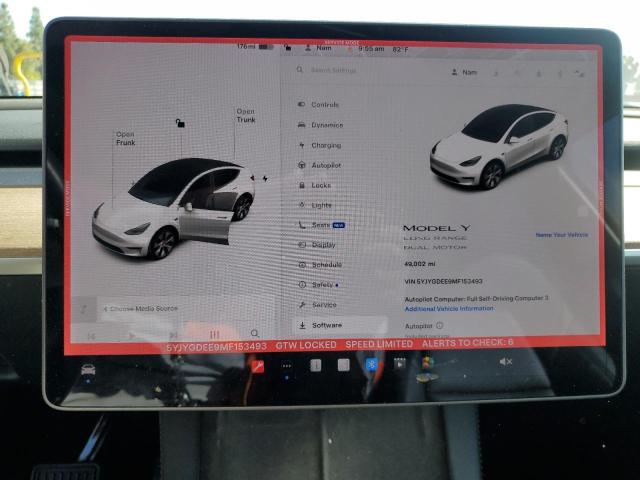The height and width of the screenshot is (480, 640).
Task: Open the media equalizer icon
Action: point(214,335)
